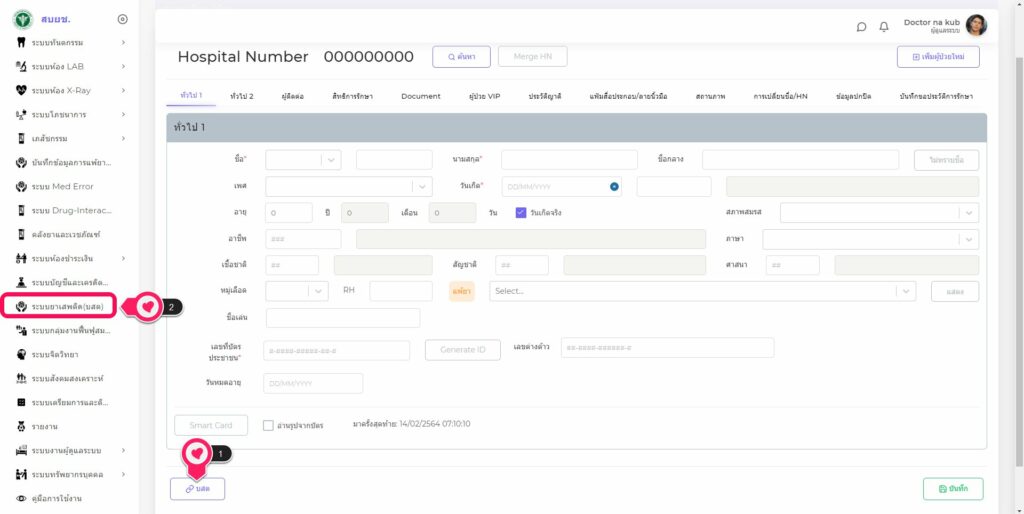The height and width of the screenshot is (514, 1024).
Task: Switch to the Document tab
Action: (x=421, y=96)
